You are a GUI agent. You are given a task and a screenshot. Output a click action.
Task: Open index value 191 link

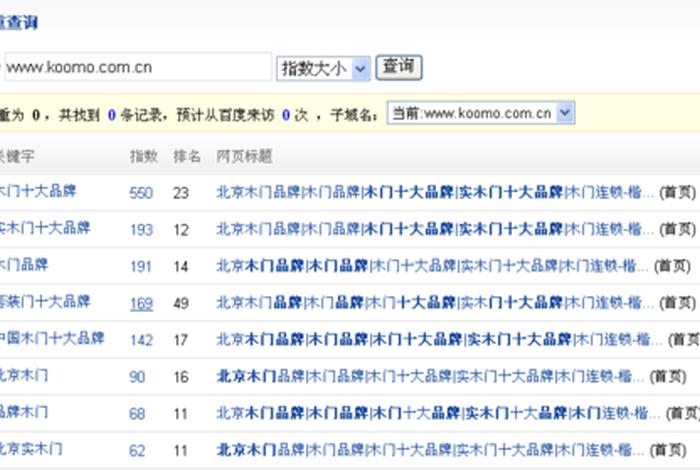pyautogui.click(x=141, y=266)
